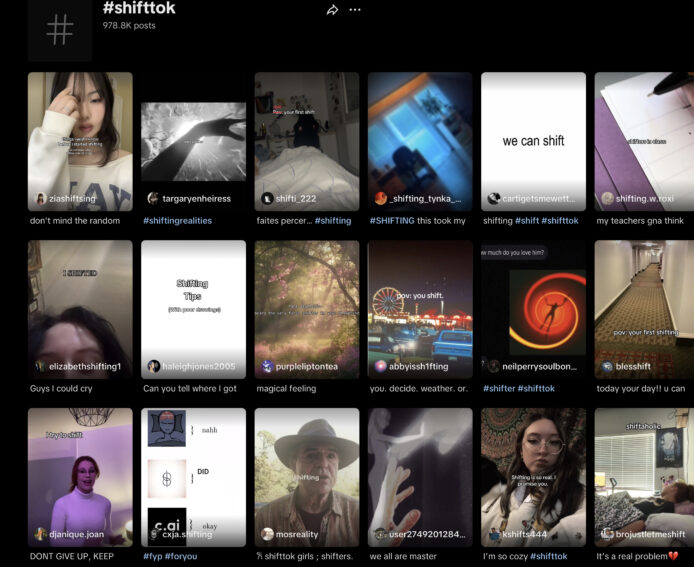The height and width of the screenshot is (567, 694).
Task: Click the large hashtag icon tile
Action: pyautogui.click(x=60, y=29)
